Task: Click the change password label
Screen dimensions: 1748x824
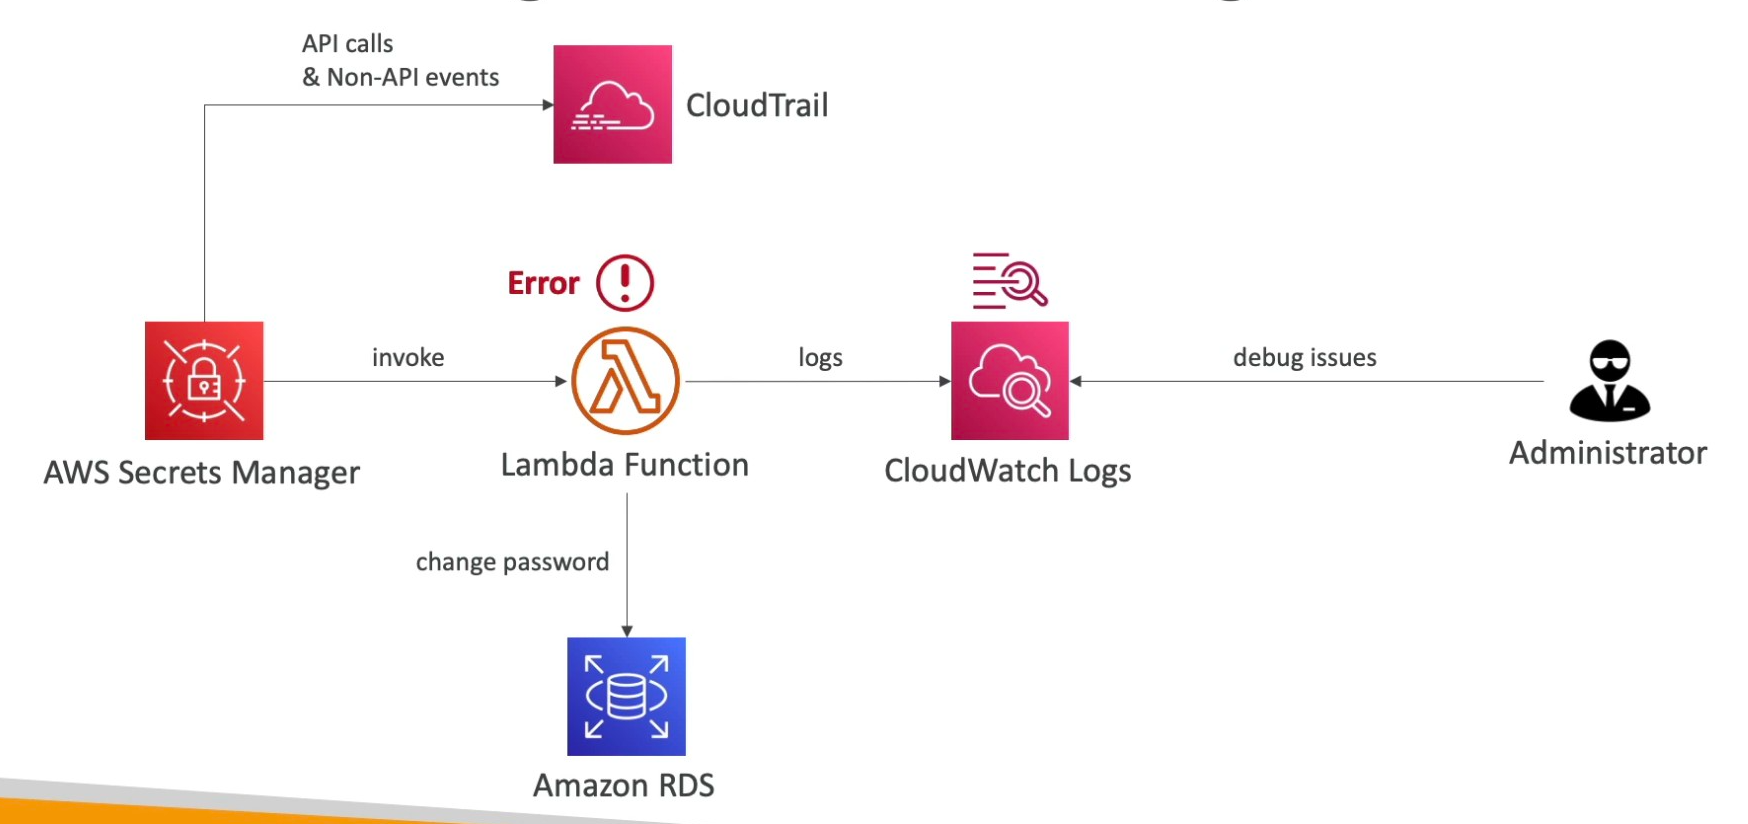Action: pos(512,562)
